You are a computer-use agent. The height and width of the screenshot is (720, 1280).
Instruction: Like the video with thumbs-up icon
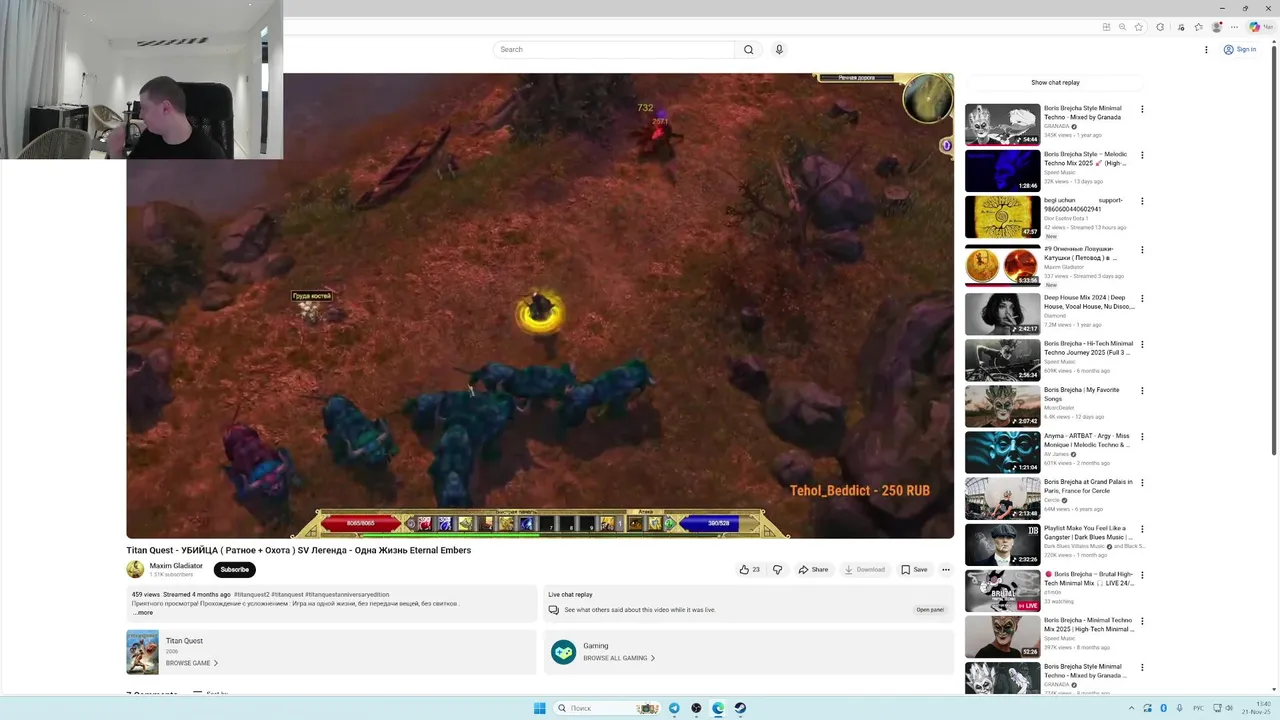point(749,569)
